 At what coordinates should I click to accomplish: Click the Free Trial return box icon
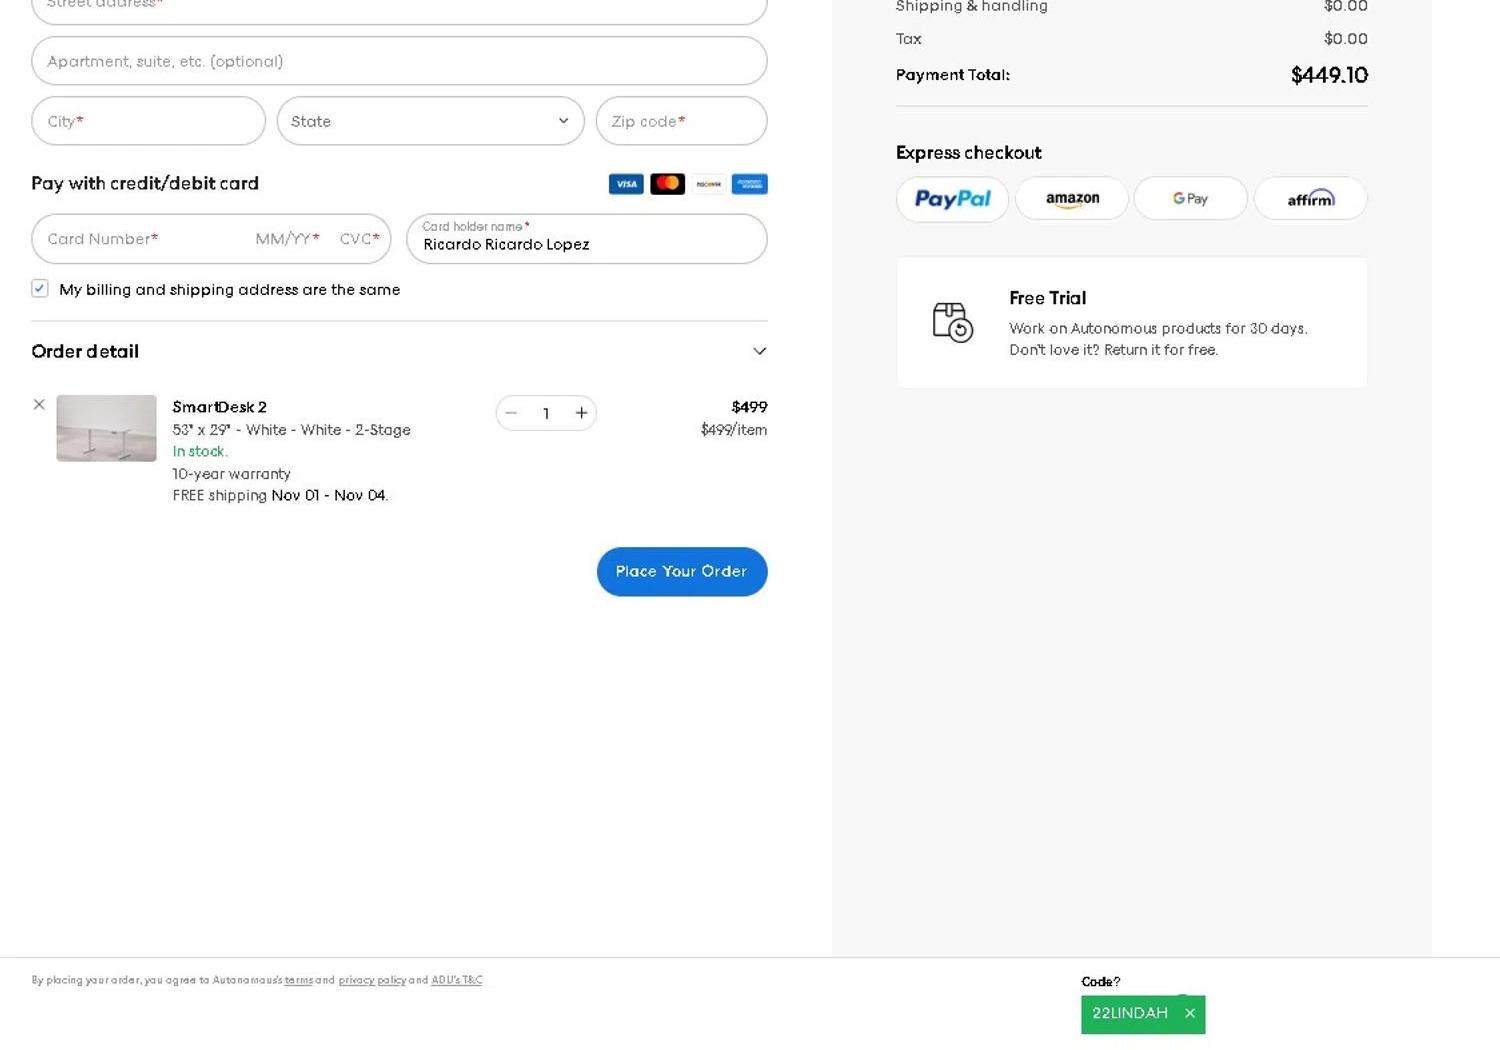point(952,322)
